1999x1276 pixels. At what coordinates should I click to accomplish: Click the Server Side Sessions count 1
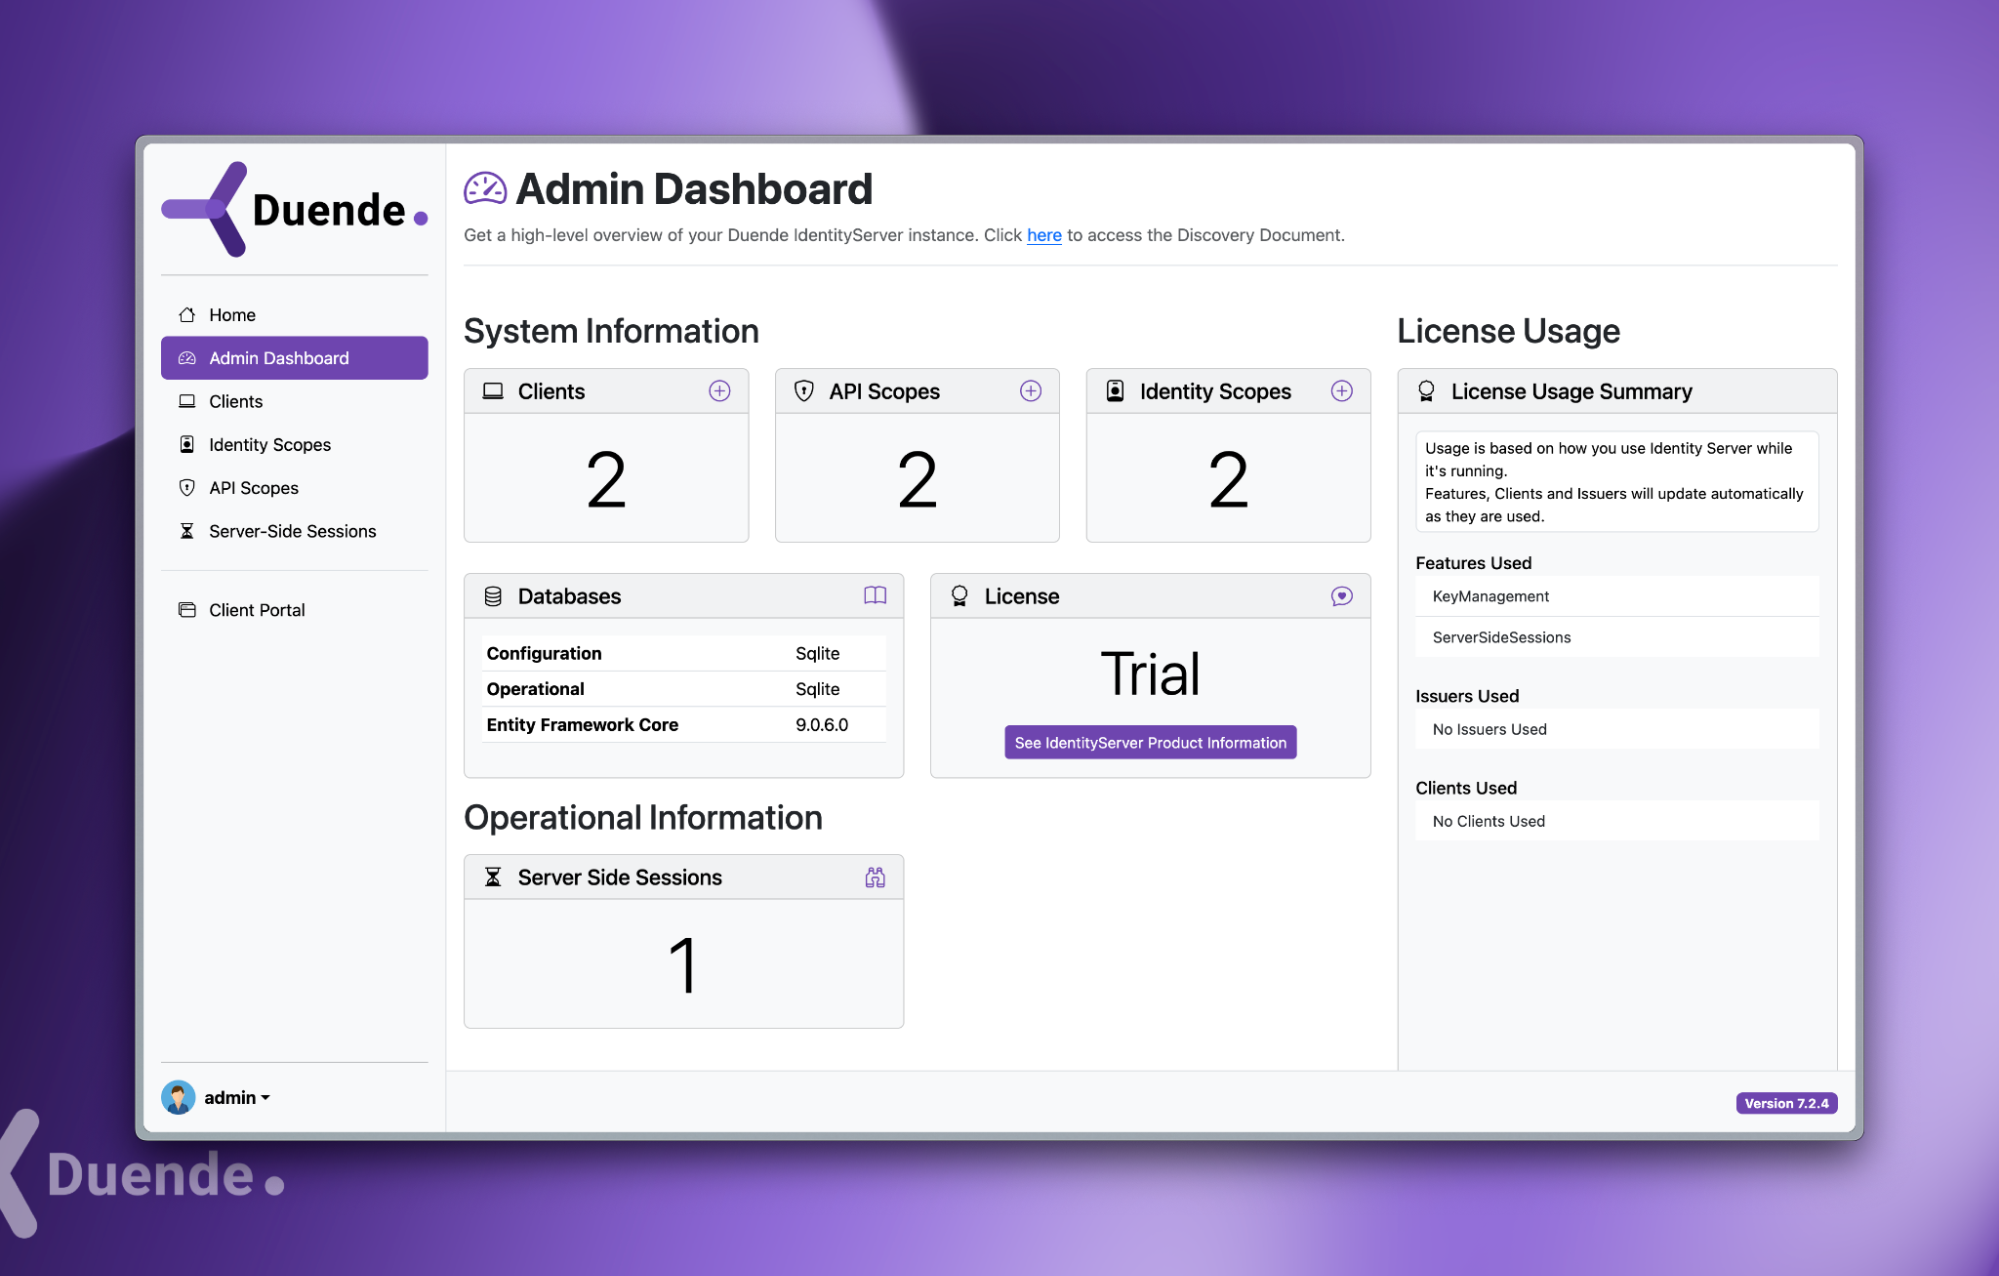coord(683,966)
